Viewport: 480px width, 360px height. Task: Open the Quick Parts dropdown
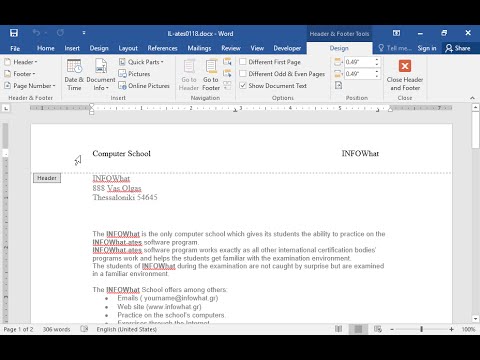pyautogui.click(x=141, y=62)
